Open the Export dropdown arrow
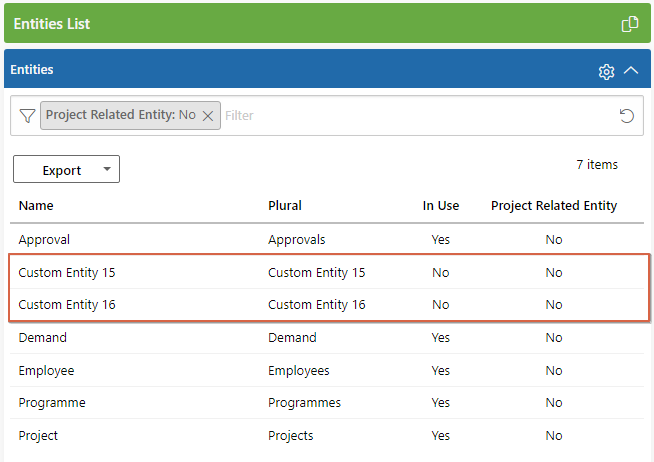Viewport: 654px width, 462px height. pyautogui.click(x=107, y=169)
